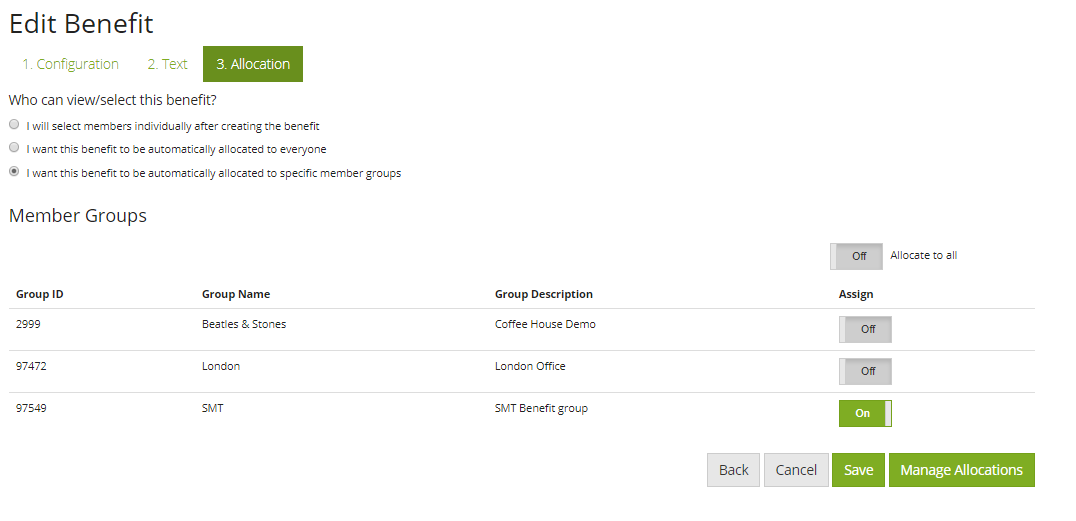Viewport: 1076px width, 521px height.
Task: Choose select members individually radio option
Action: (14, 126)
